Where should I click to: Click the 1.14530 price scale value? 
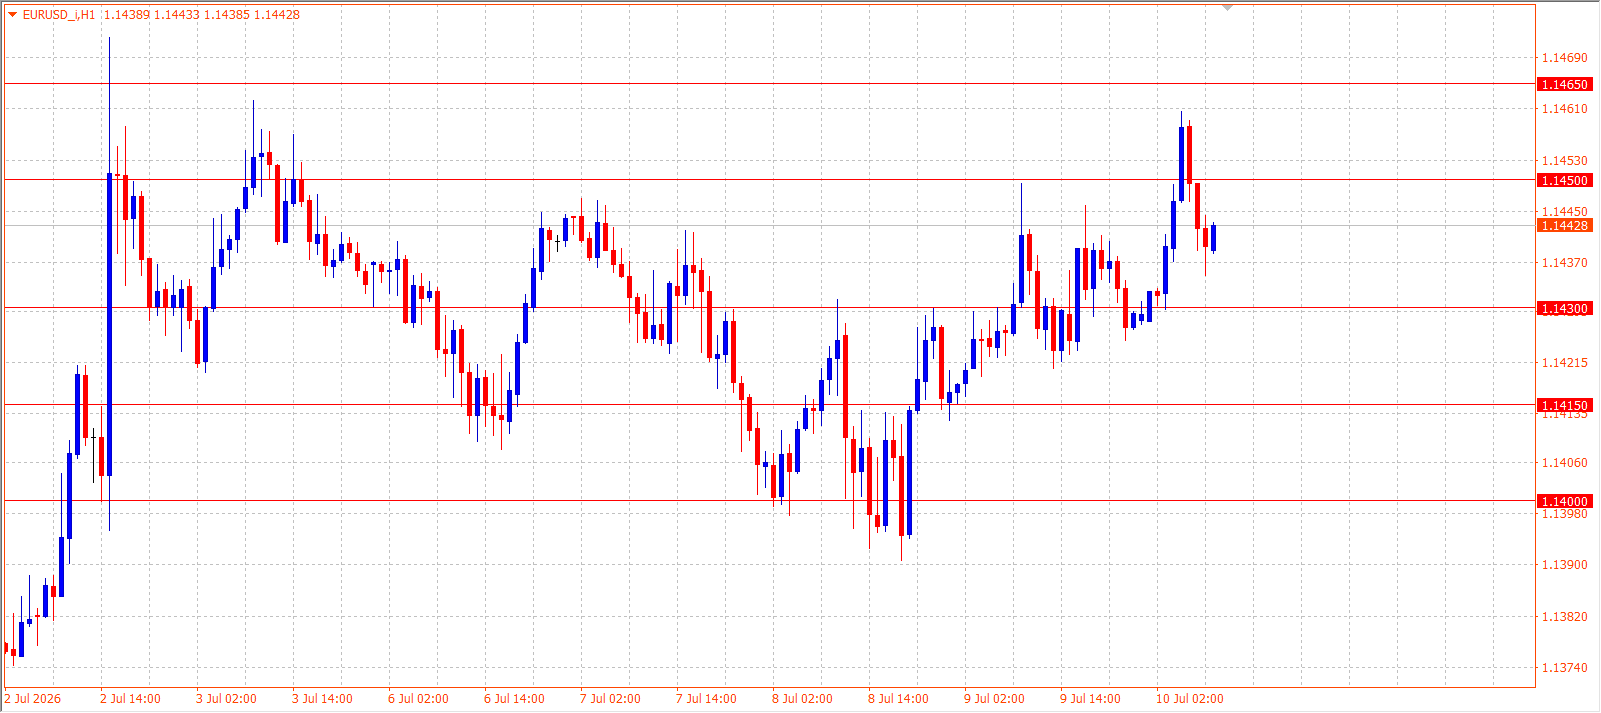(1565, 160)
